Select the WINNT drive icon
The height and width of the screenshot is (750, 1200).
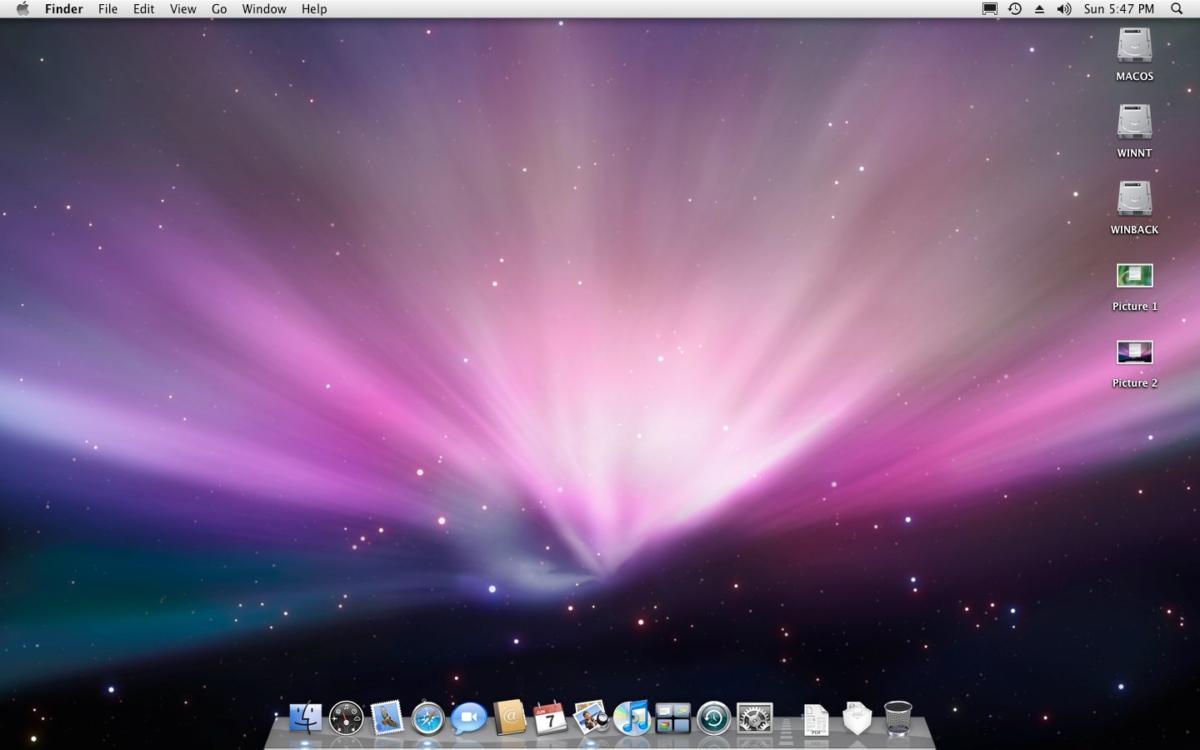(x=1135, y=122)
